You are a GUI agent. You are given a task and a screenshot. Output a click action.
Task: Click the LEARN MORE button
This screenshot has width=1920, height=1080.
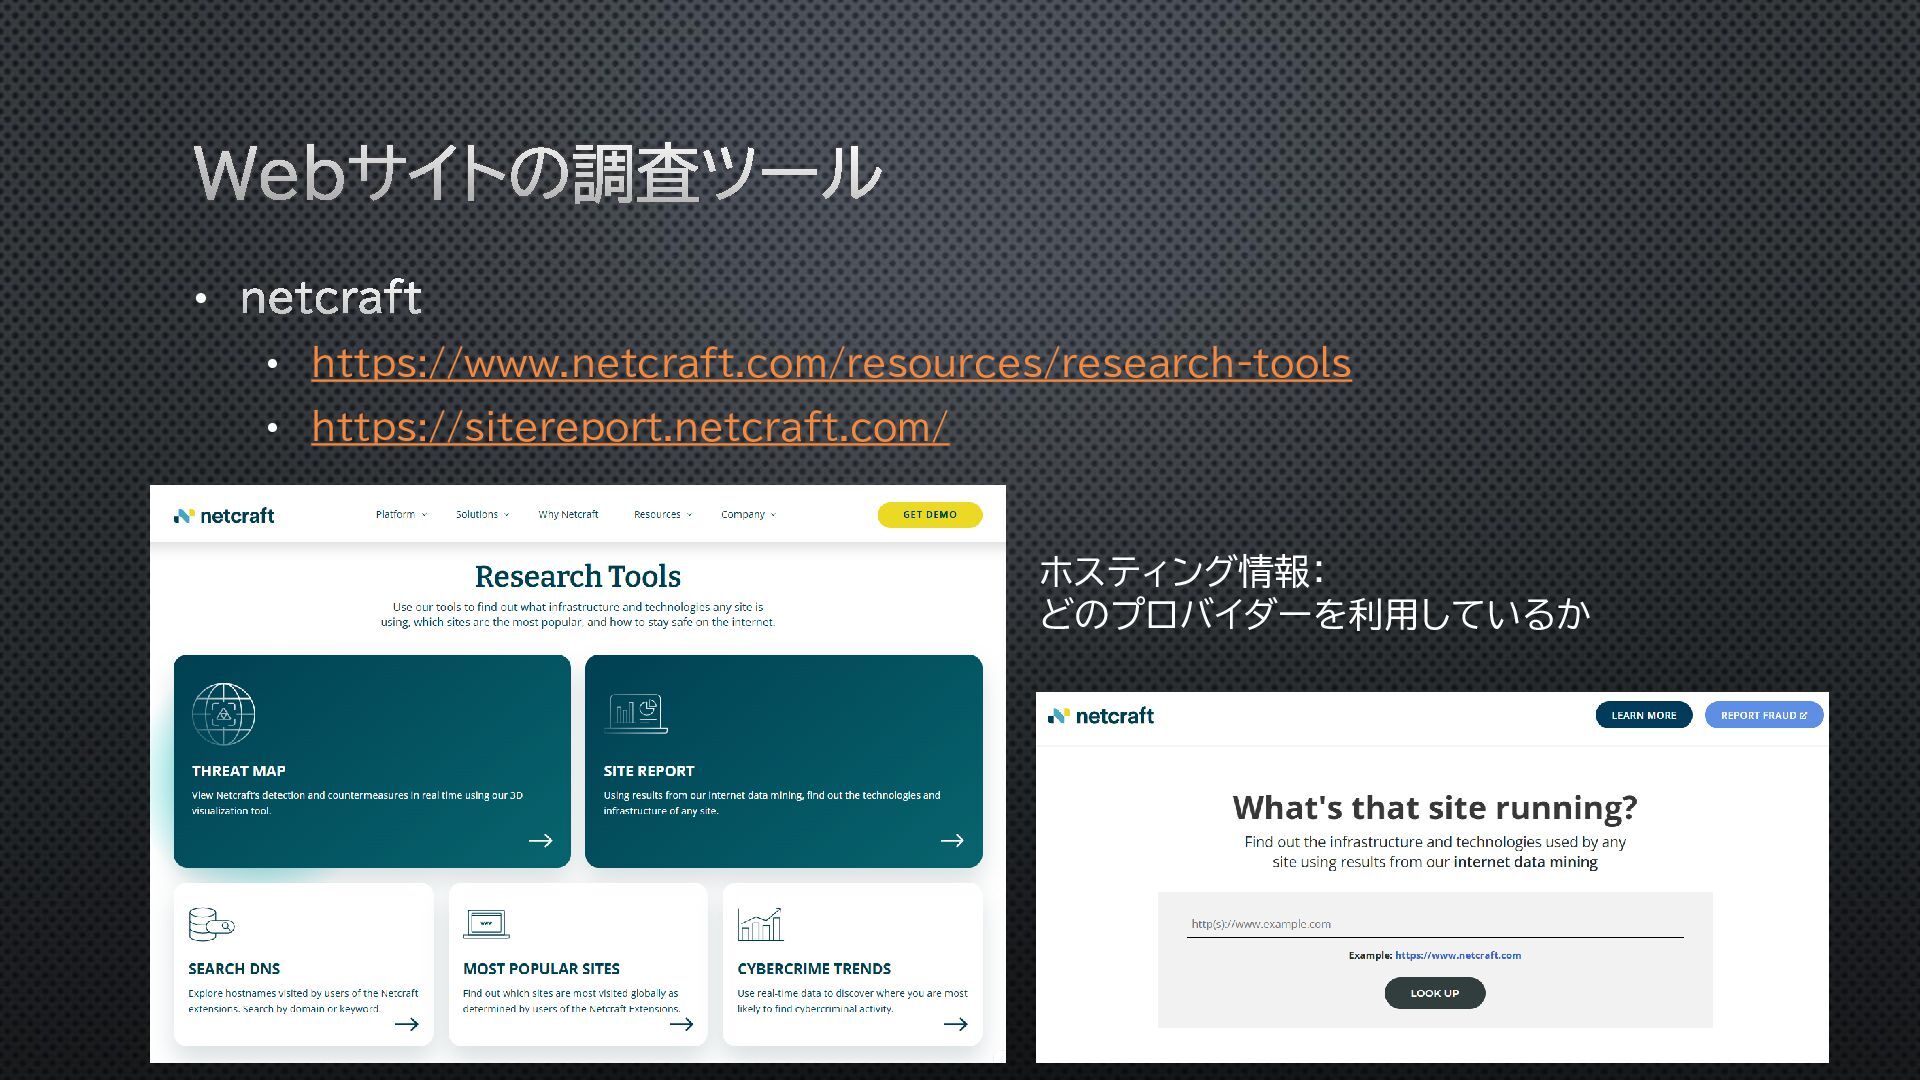click(x=1643, y=715)
